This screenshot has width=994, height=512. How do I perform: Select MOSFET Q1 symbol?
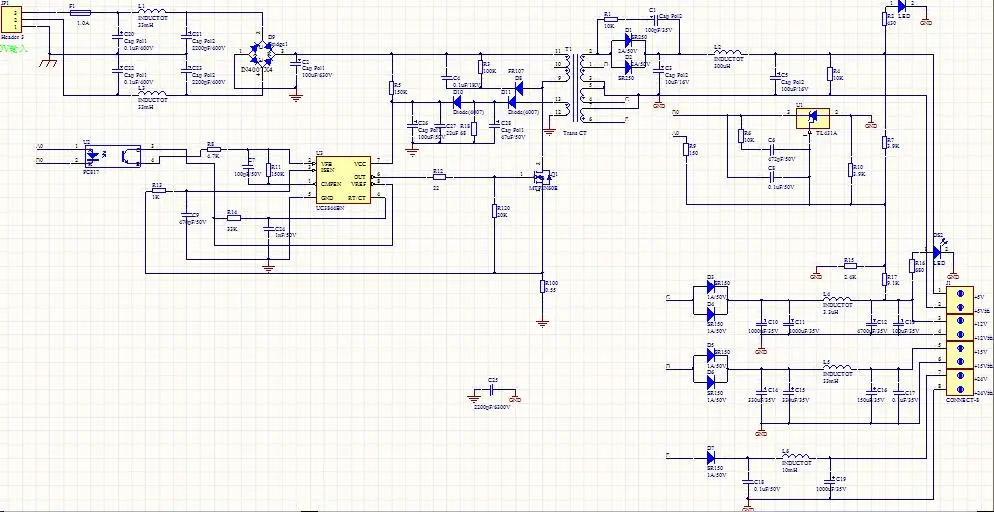[x=544, y=176]
